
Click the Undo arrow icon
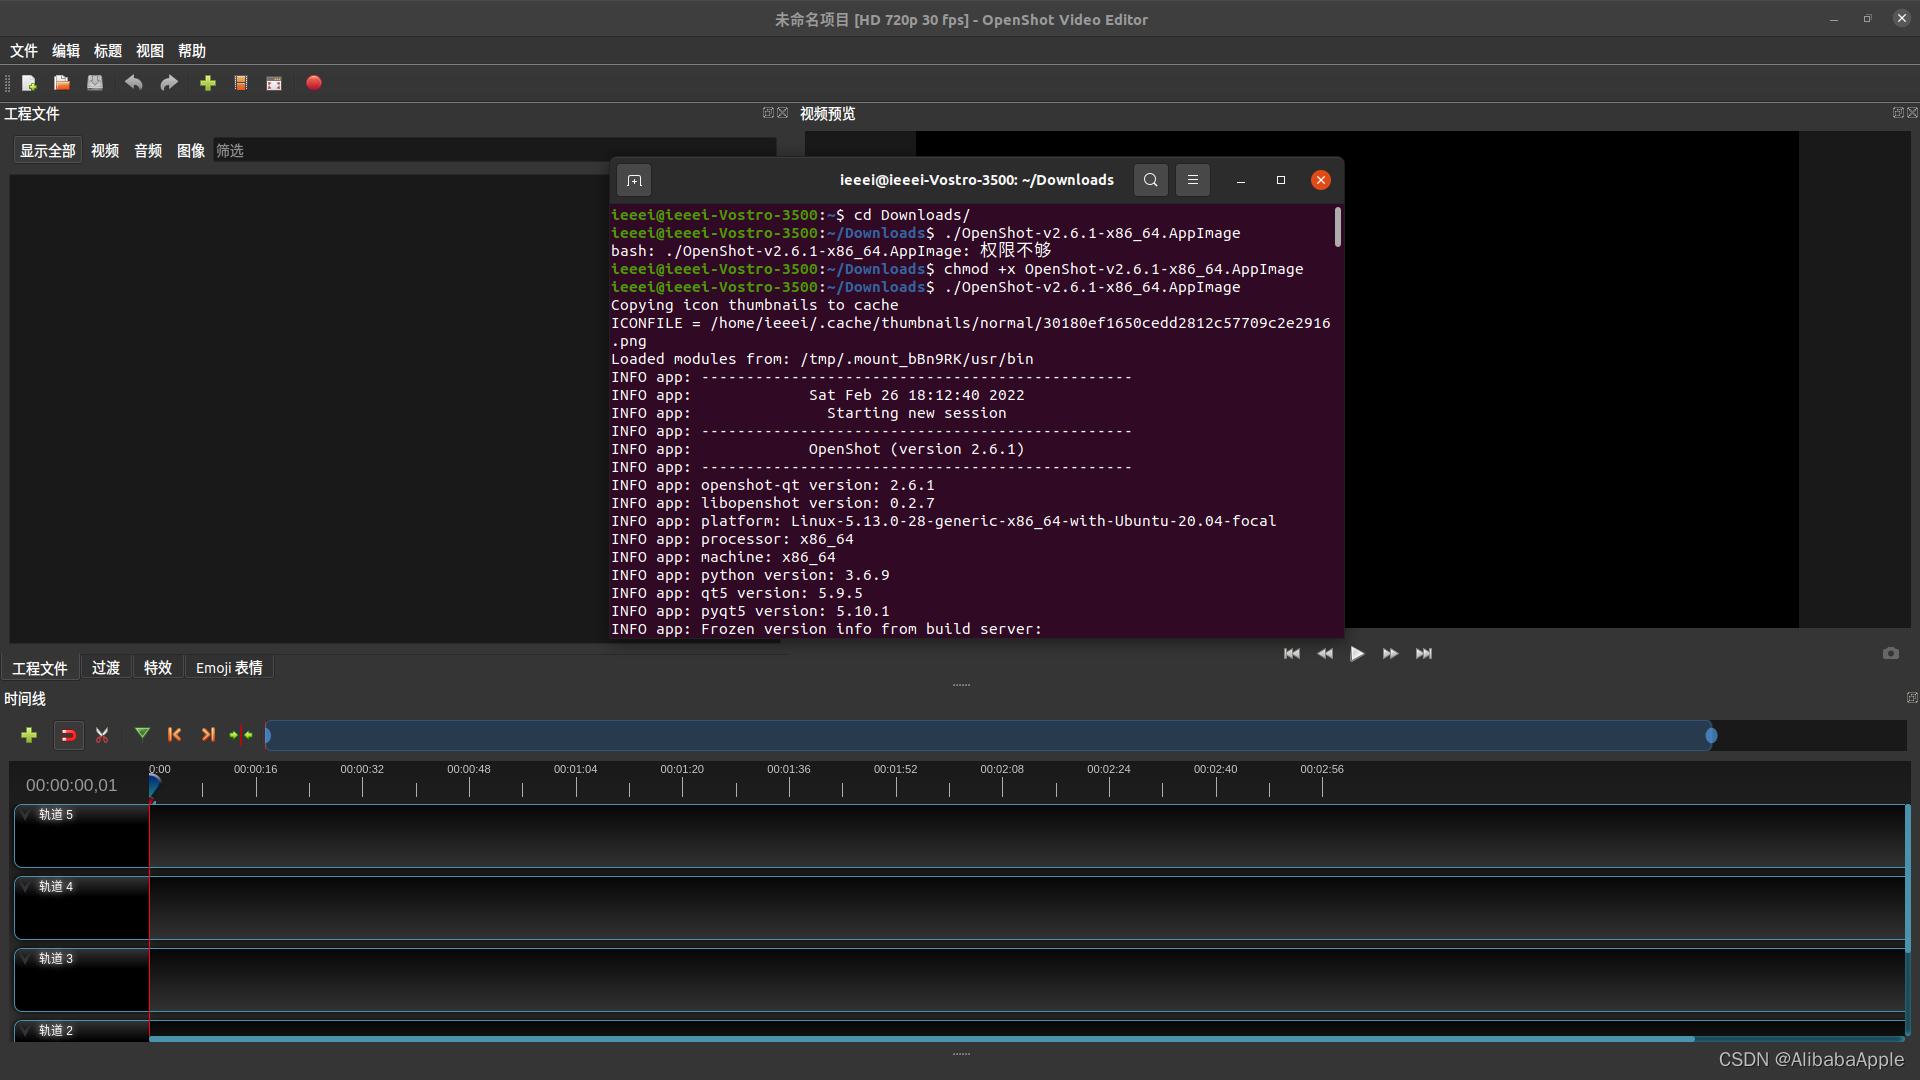tap(133, 83)
